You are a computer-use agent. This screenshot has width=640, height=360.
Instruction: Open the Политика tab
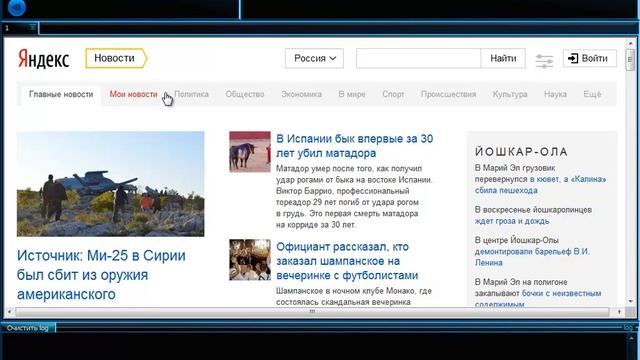coord(191,94)
